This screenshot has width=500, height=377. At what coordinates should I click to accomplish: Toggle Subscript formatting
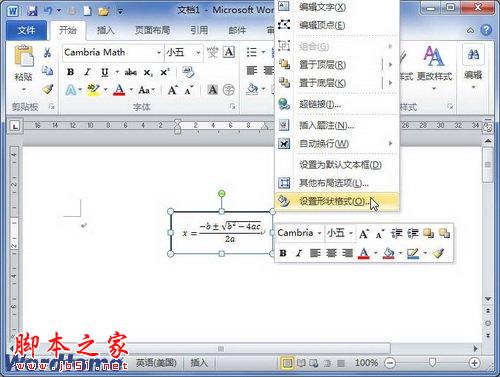[x=148, y=72]
